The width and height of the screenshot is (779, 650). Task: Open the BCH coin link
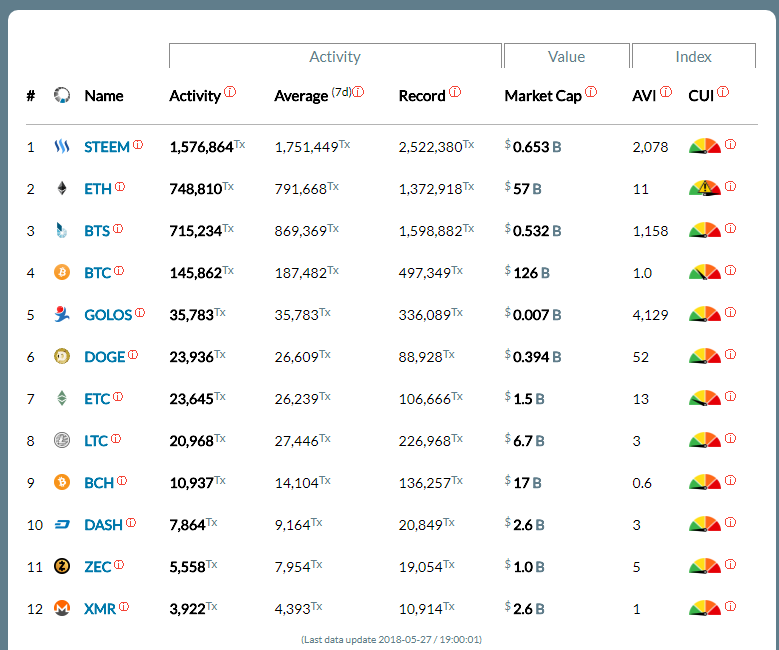[99, 483]
